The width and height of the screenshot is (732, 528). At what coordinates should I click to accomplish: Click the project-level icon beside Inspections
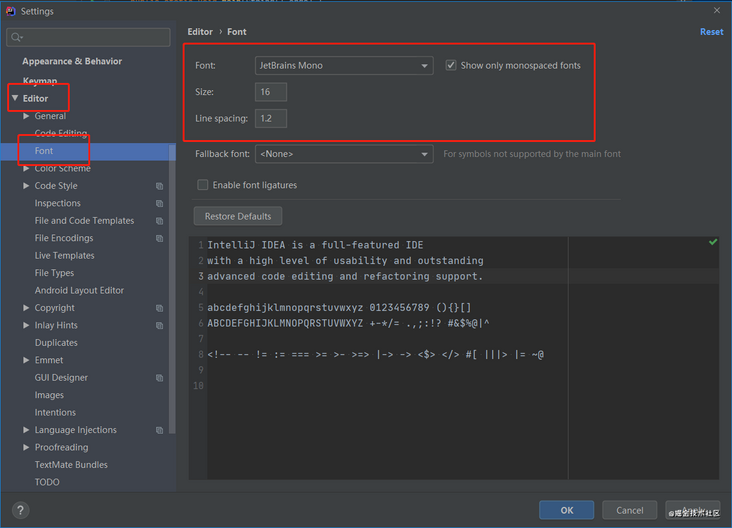[x=160, y=203]
